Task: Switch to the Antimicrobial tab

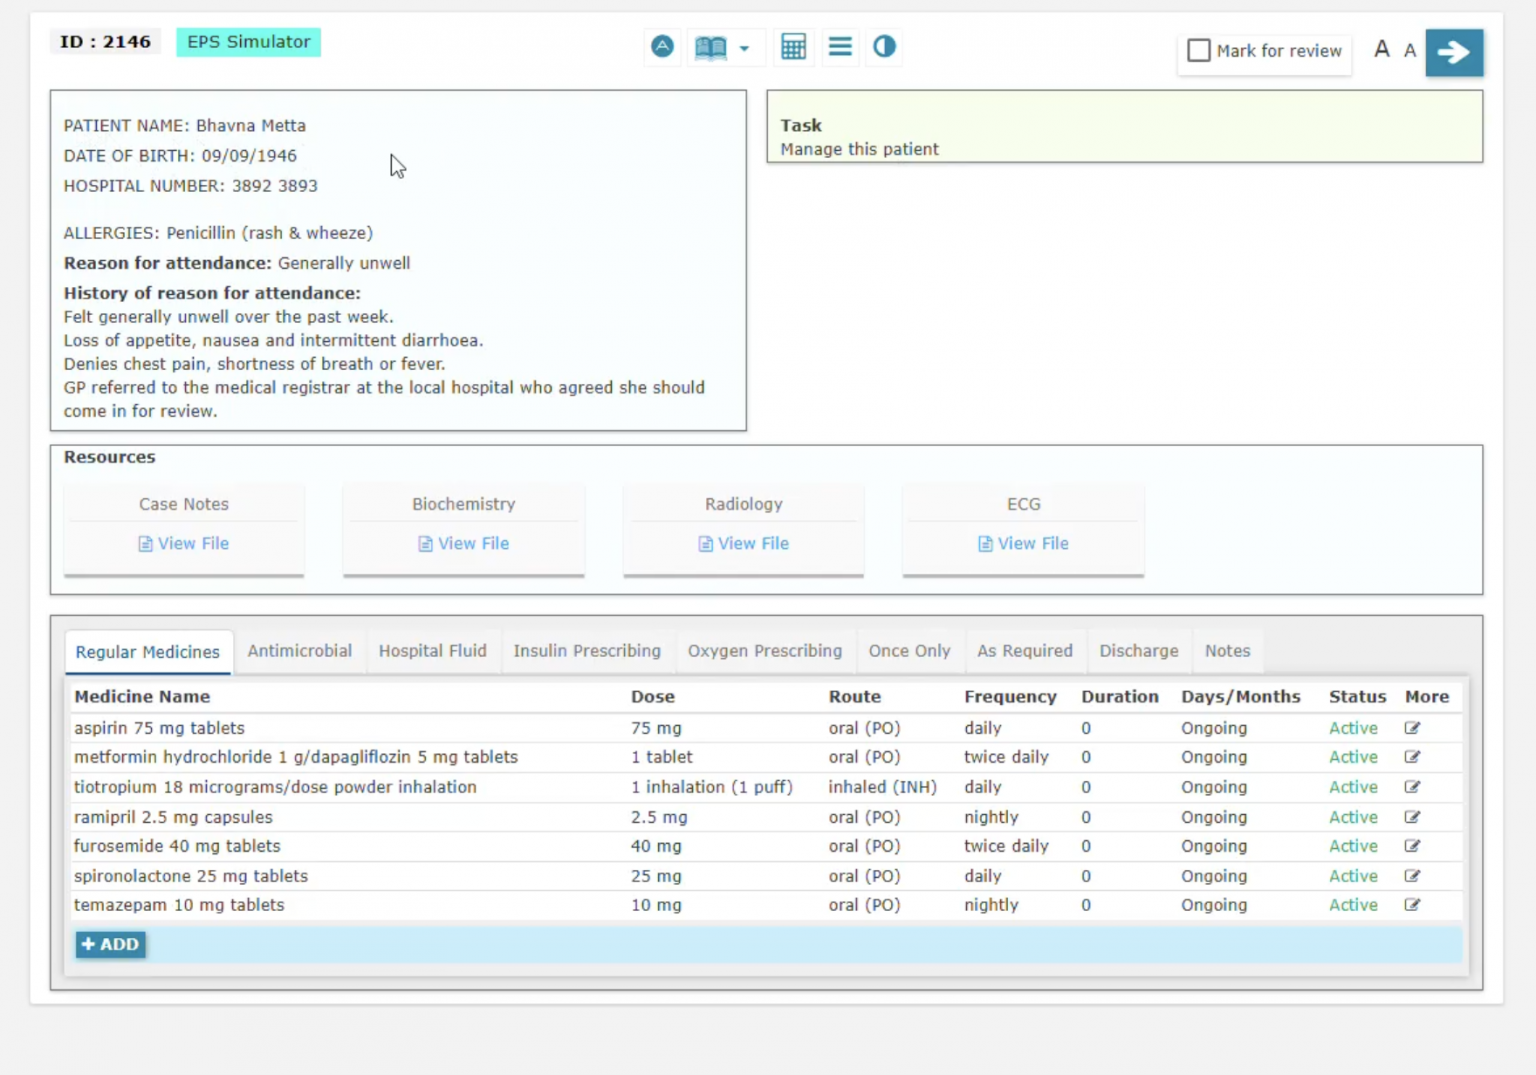Action: [x=299, y=651]
